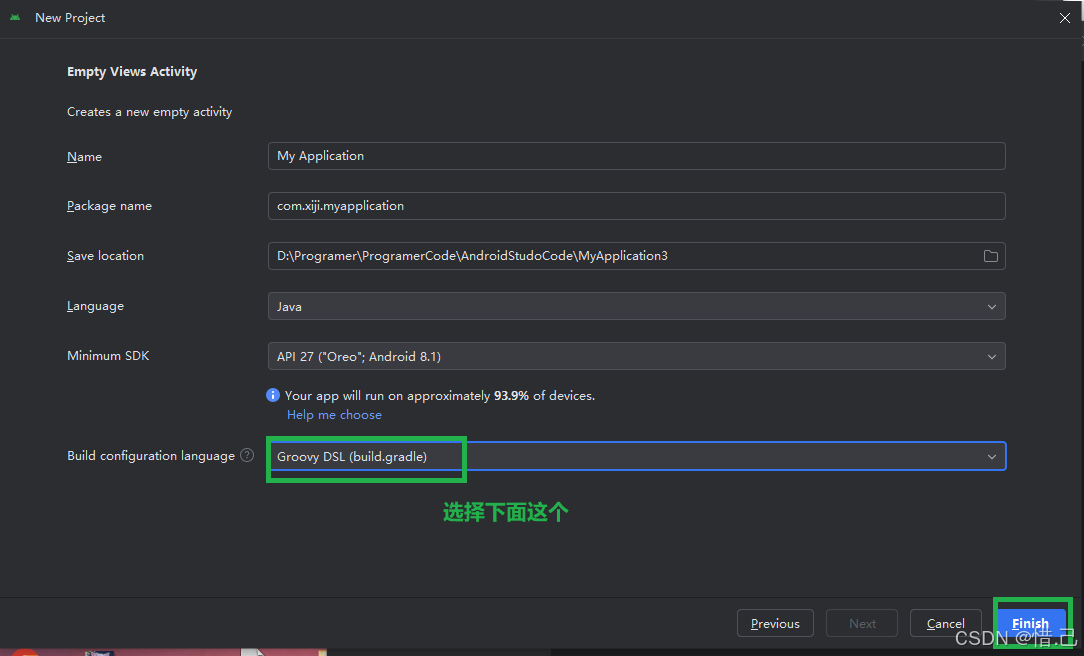The image size is (1084, 656).
Task: Click the Name input field with My Application
Action: tap(637, 156)
